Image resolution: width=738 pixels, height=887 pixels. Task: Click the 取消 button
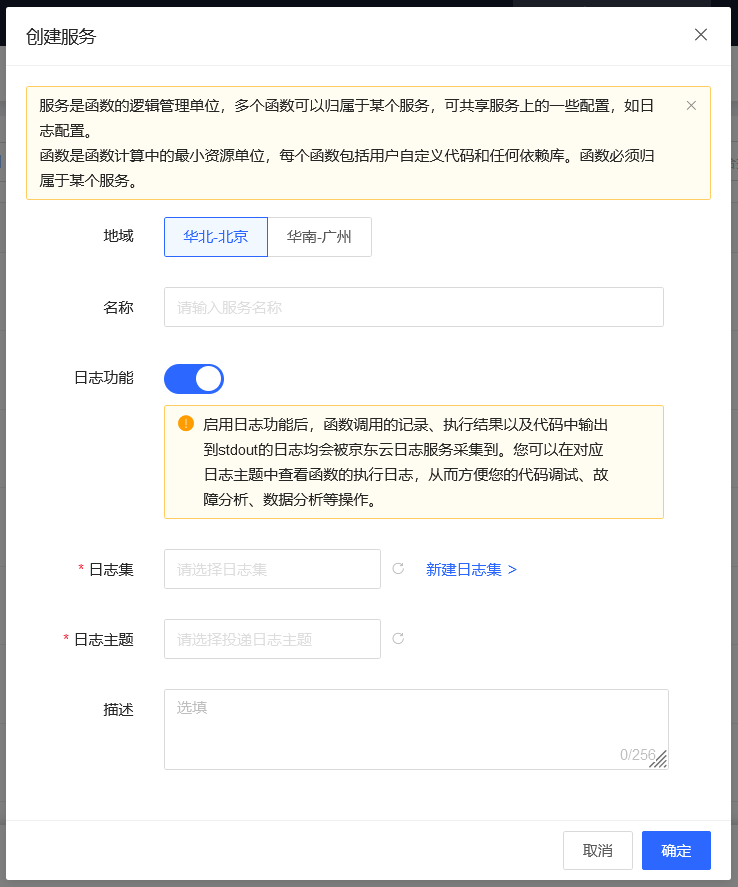598,850
